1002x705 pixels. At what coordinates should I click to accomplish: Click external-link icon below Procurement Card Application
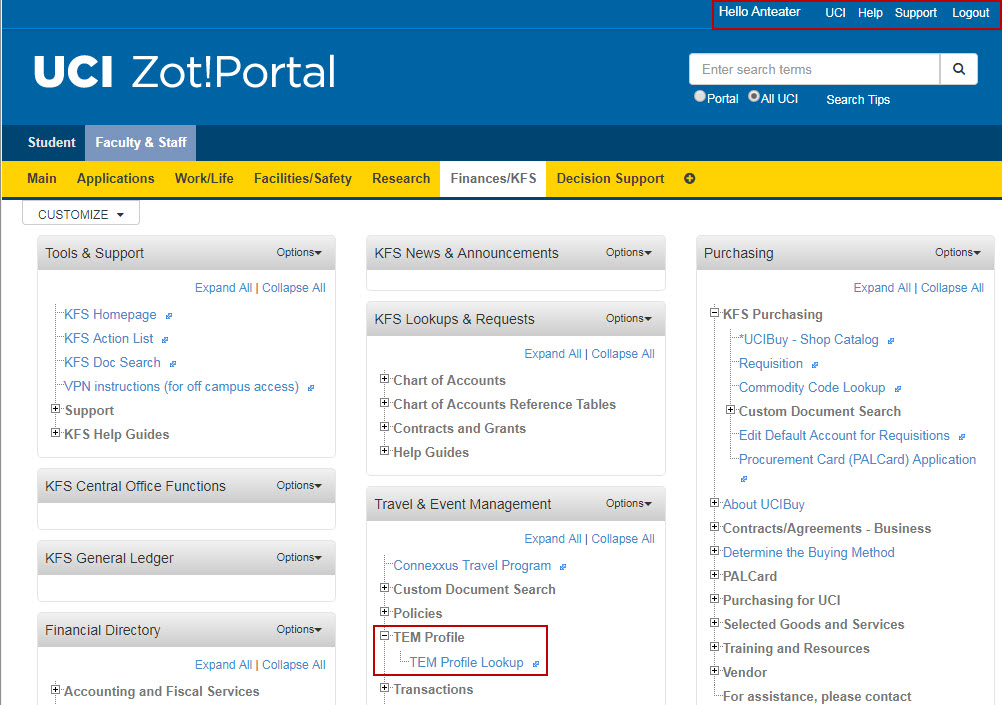(744, 479)
